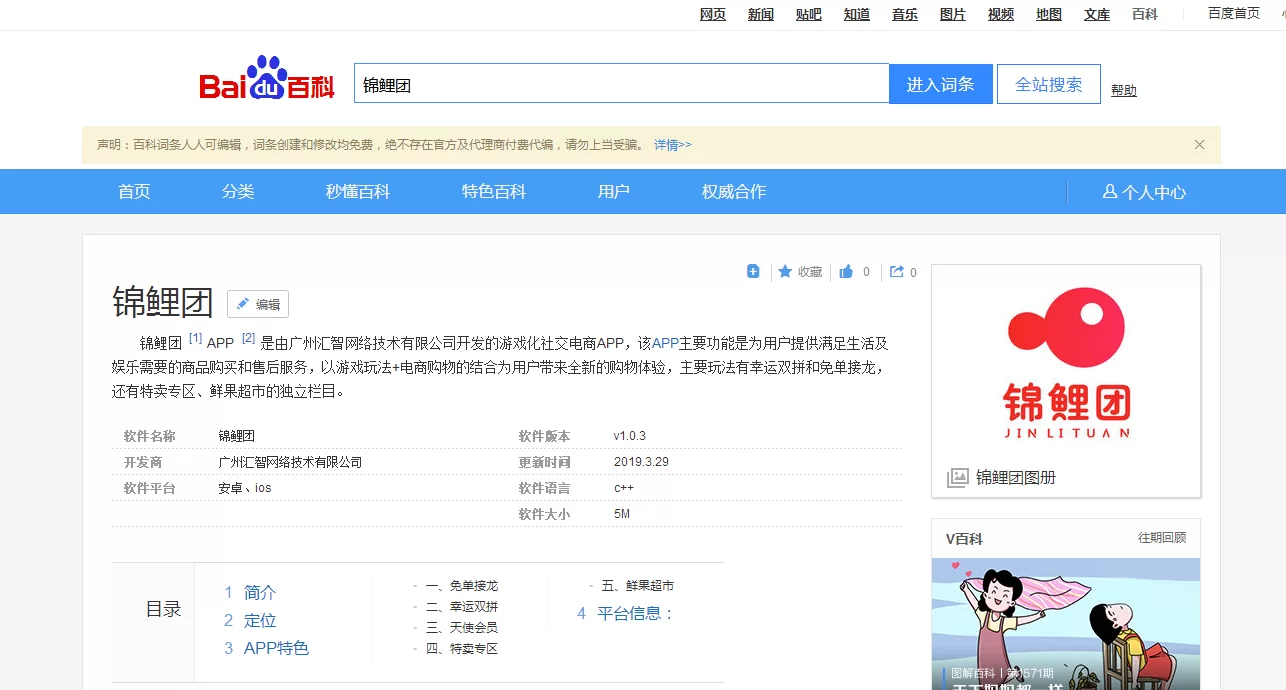Viewport: 1286px width, 690px height.
Task: Open the V百科 featured image thumbnail
Action: click(1065, 620)
